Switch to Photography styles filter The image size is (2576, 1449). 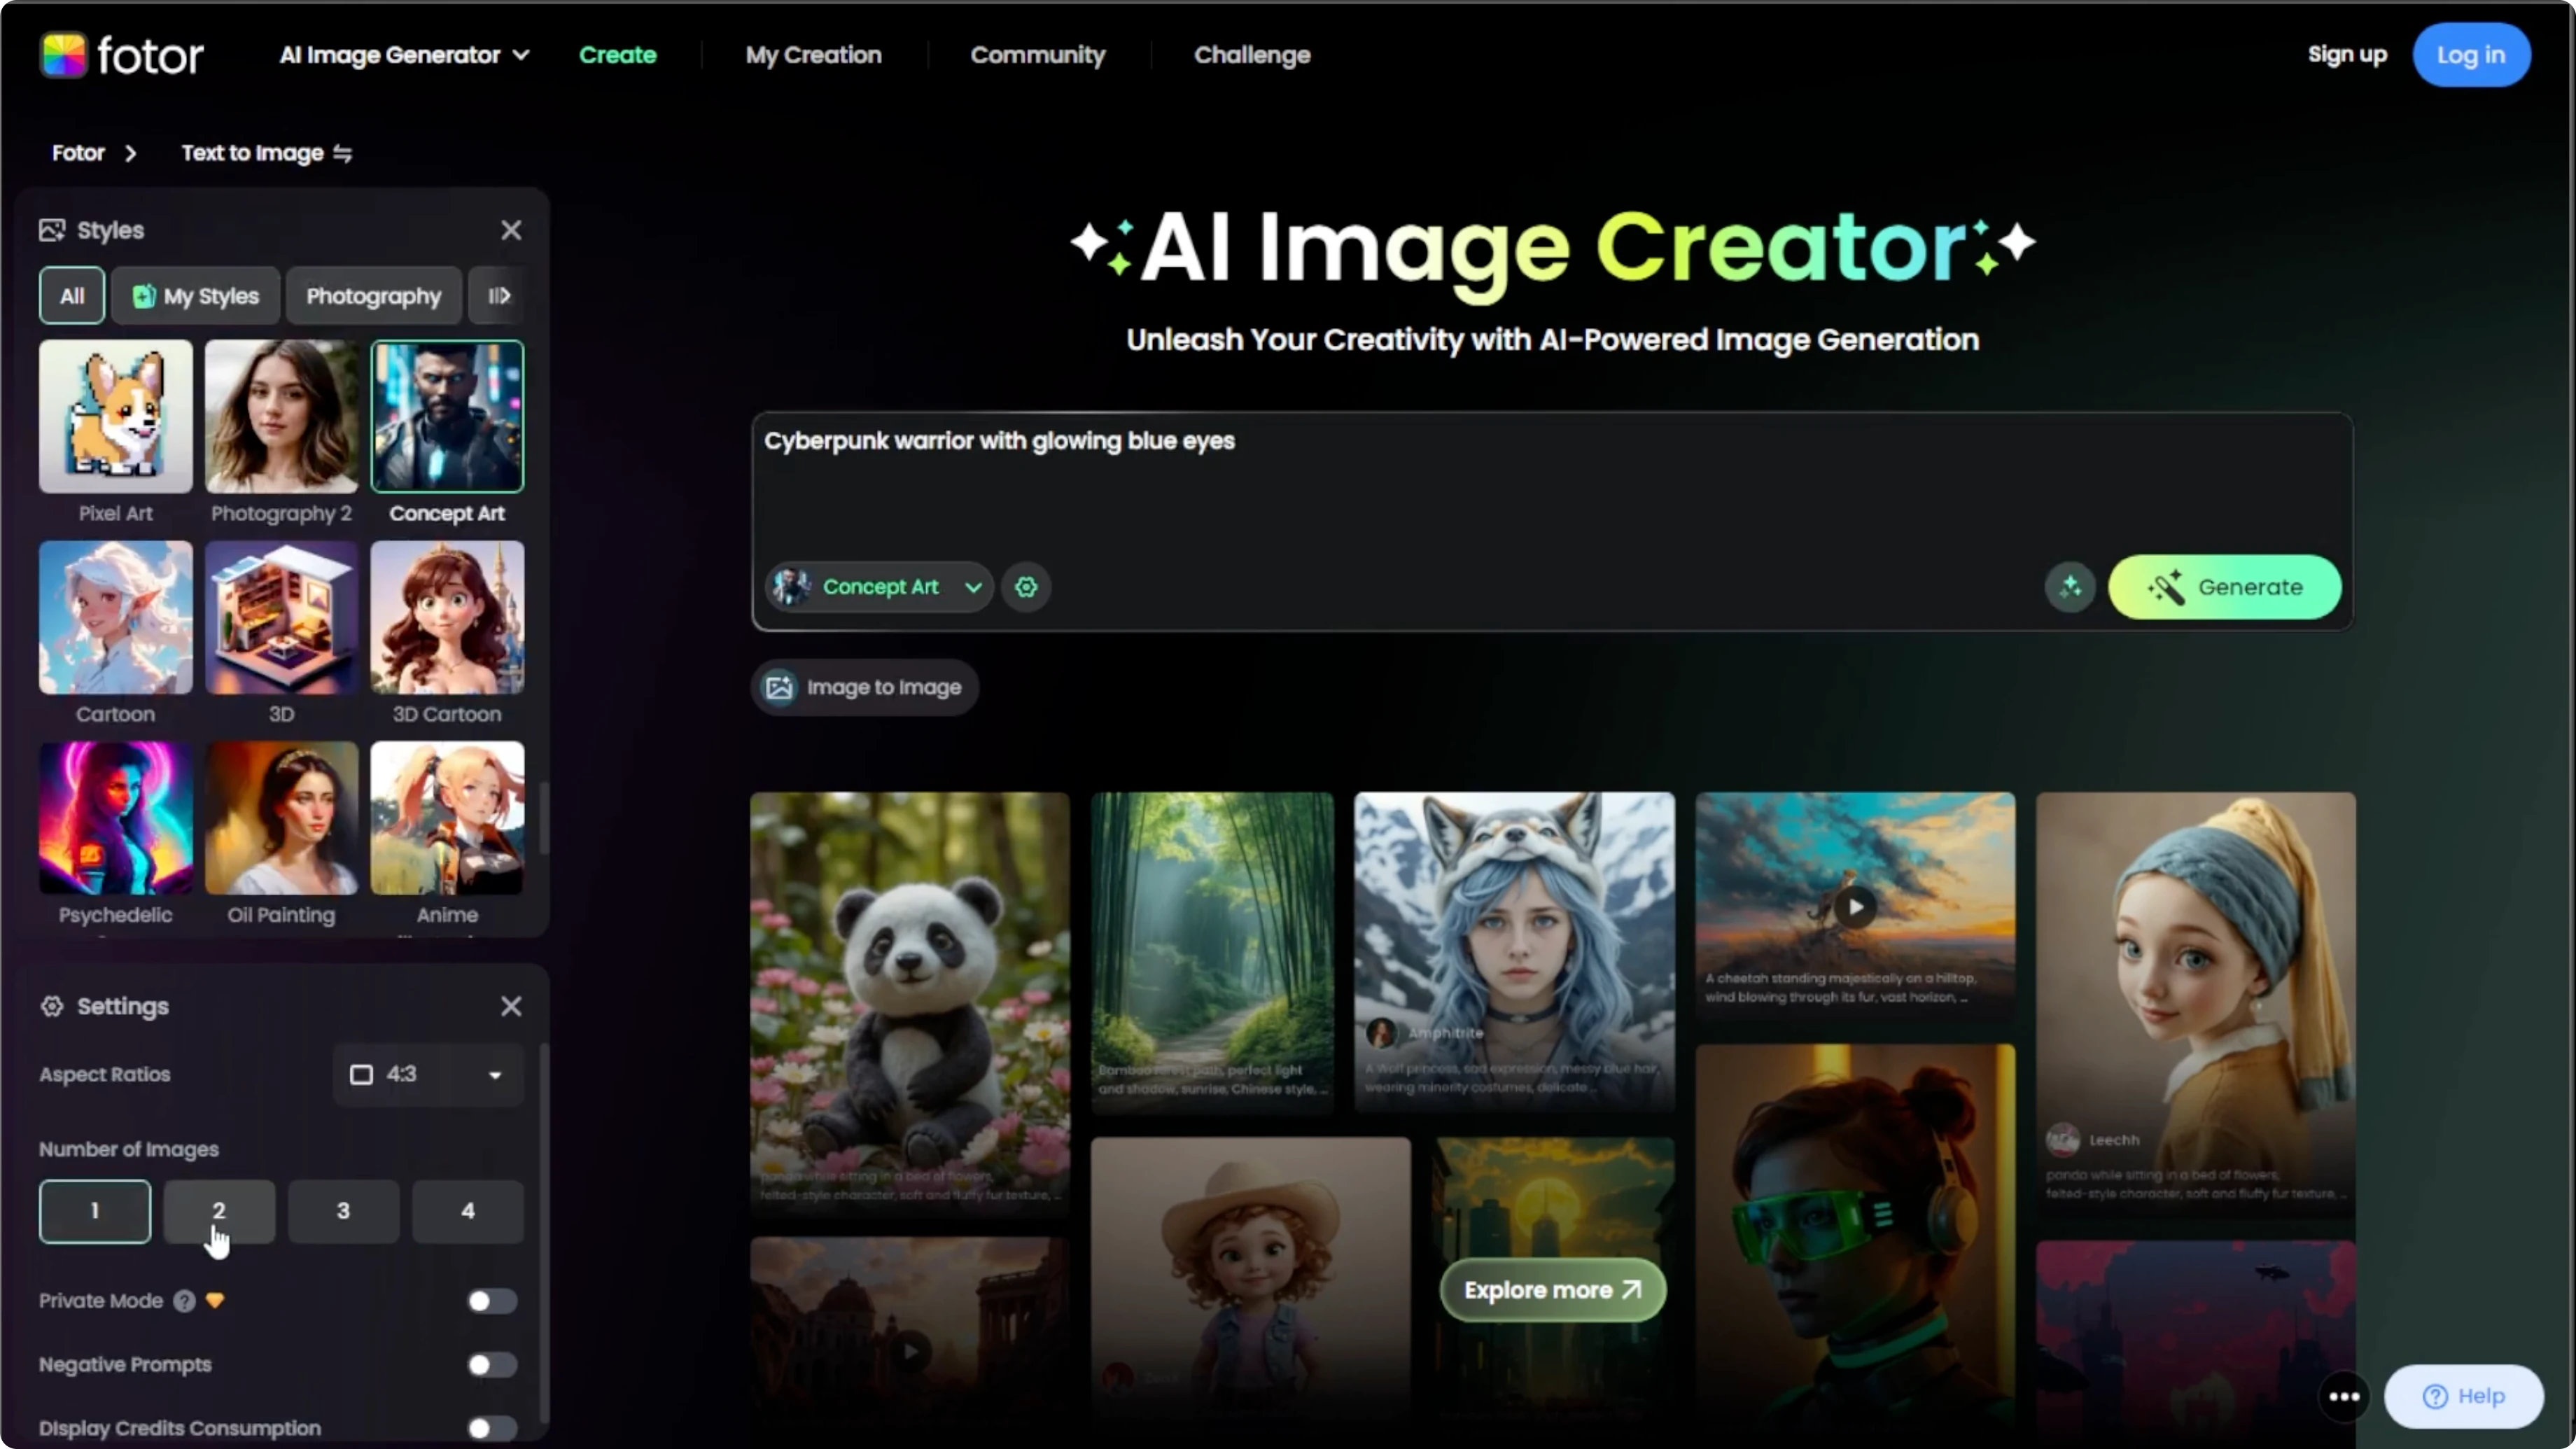click(373, 296)
